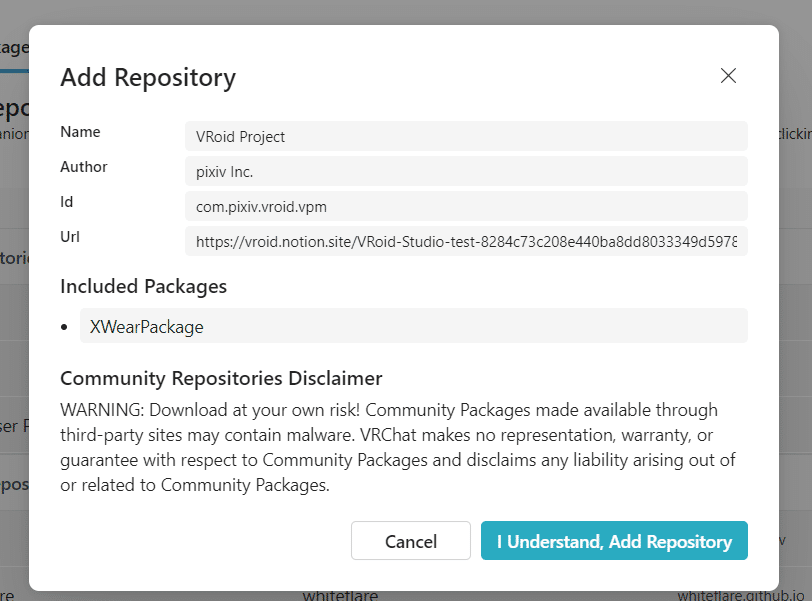Click the Cancel button
The width and height of the screenshot is (812, 601).
click(x=411, y=540)
